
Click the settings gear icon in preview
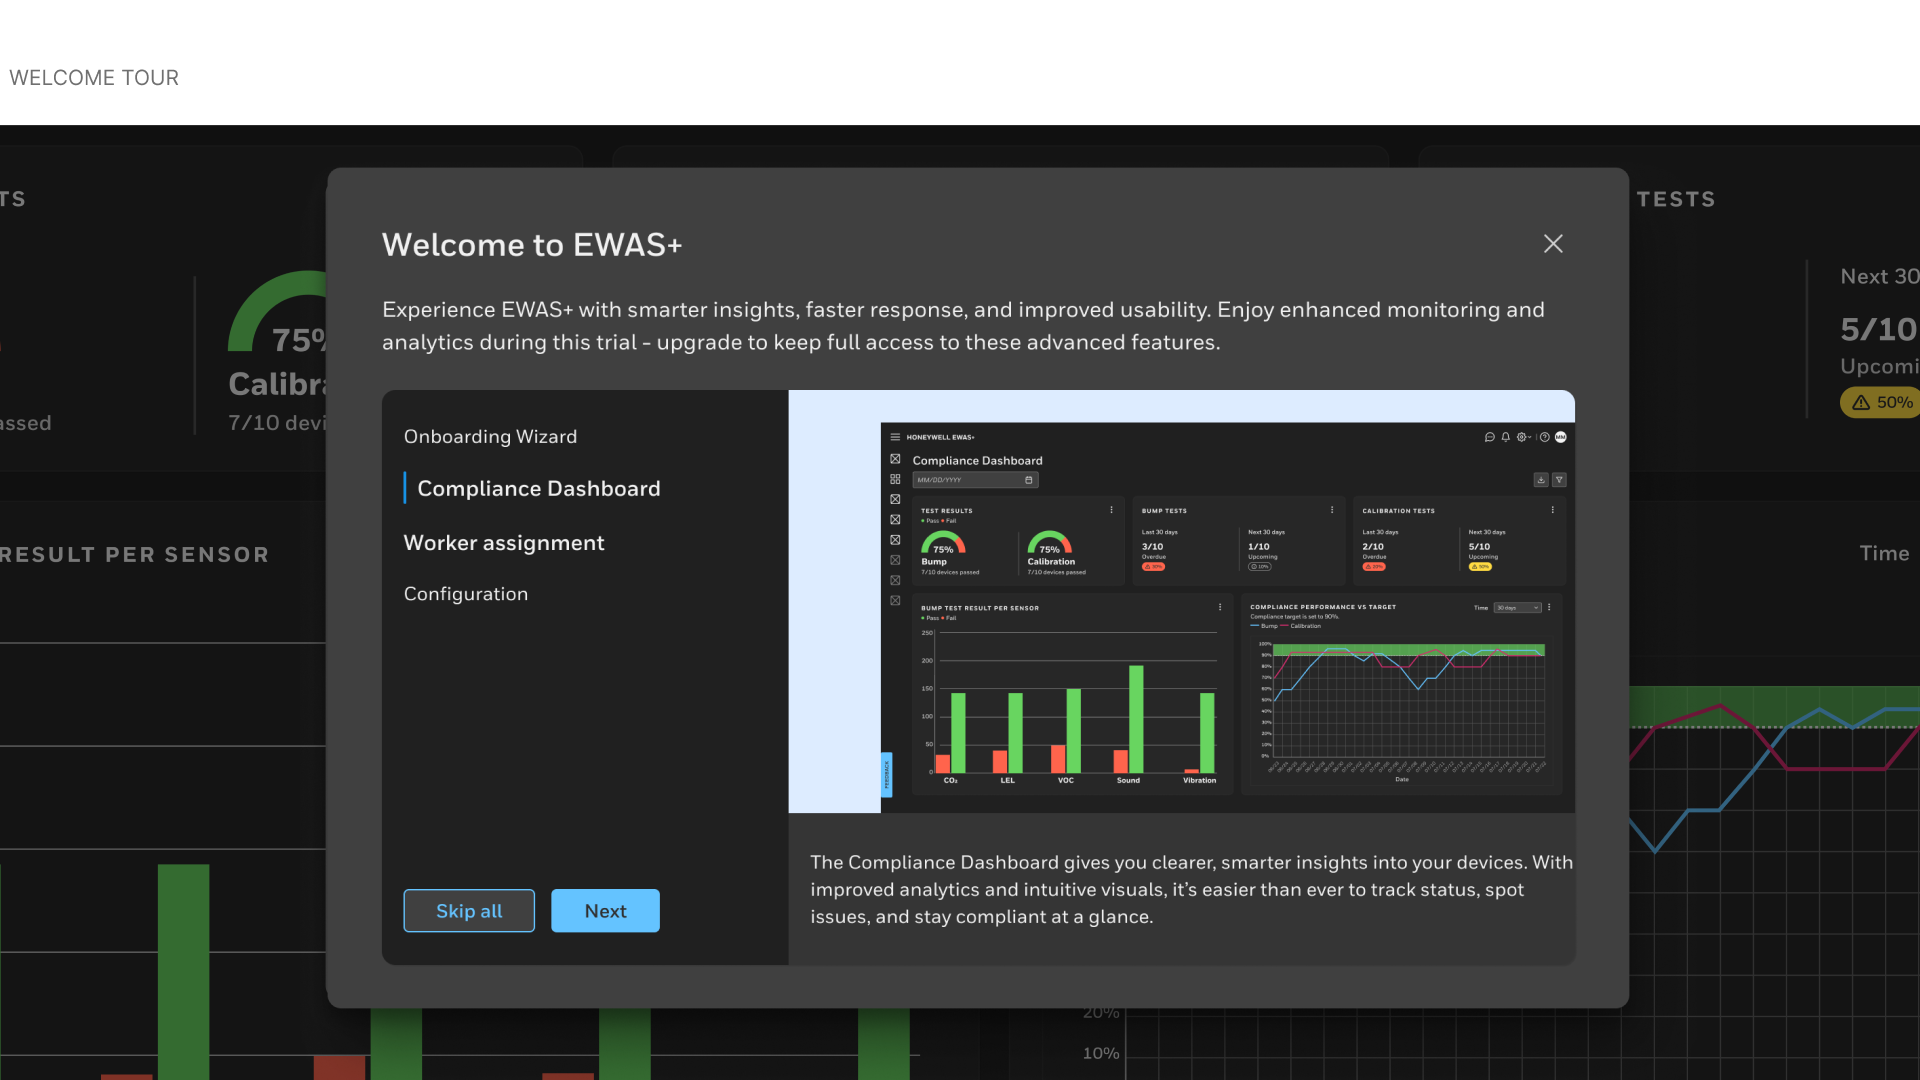click(1522, 437)
